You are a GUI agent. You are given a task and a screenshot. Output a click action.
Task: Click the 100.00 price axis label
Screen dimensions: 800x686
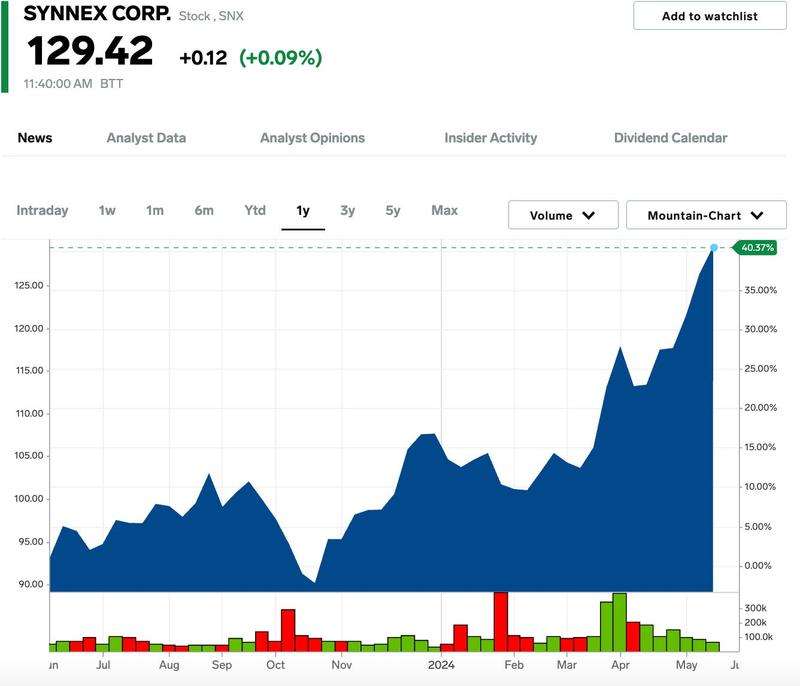(x=29, y=498)
